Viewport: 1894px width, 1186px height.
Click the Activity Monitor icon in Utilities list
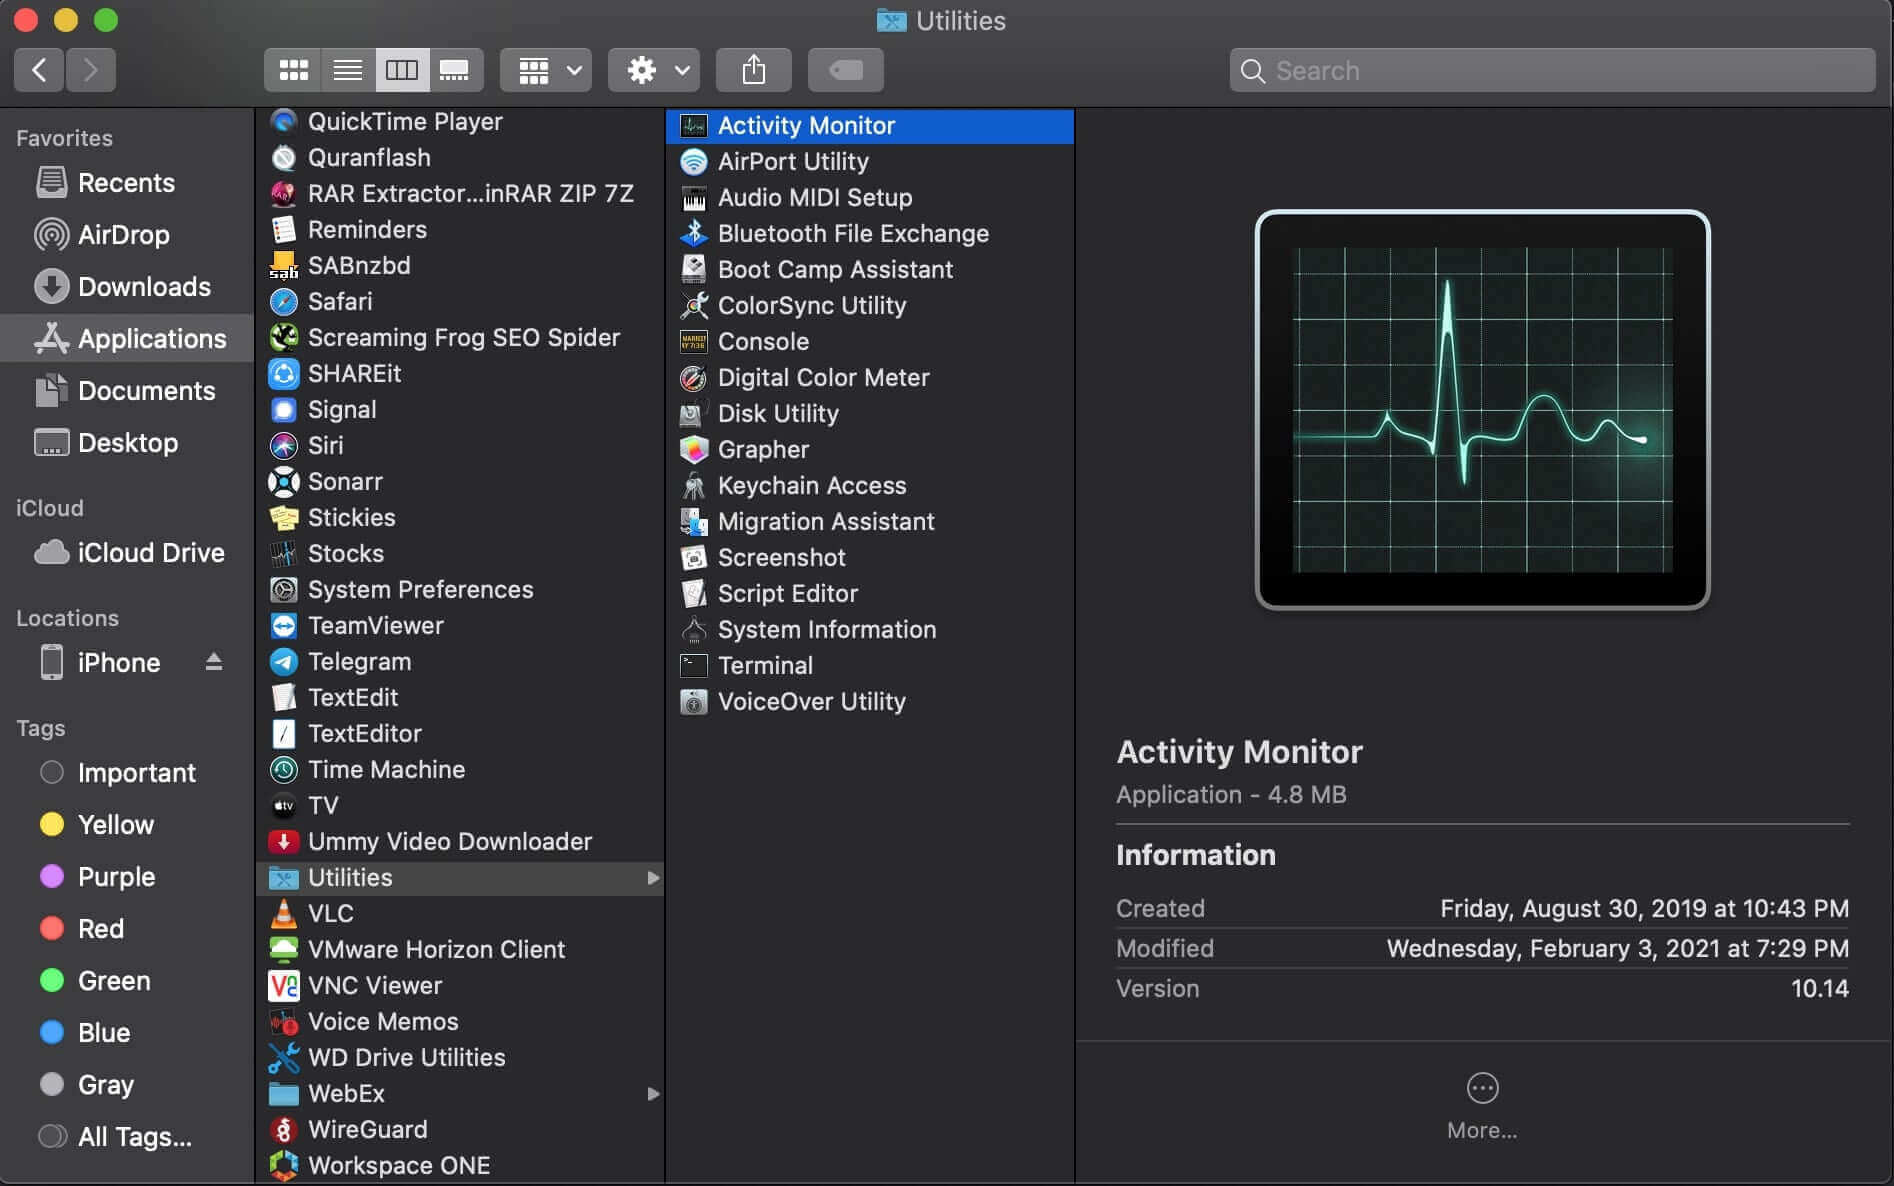tap(693, 126)
